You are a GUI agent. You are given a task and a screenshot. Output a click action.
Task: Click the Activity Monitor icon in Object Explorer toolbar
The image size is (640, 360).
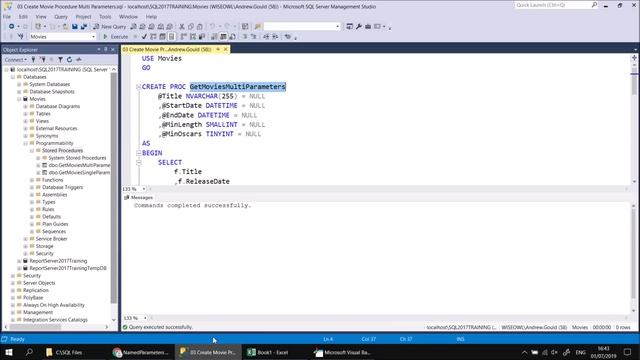click(79, 60)
